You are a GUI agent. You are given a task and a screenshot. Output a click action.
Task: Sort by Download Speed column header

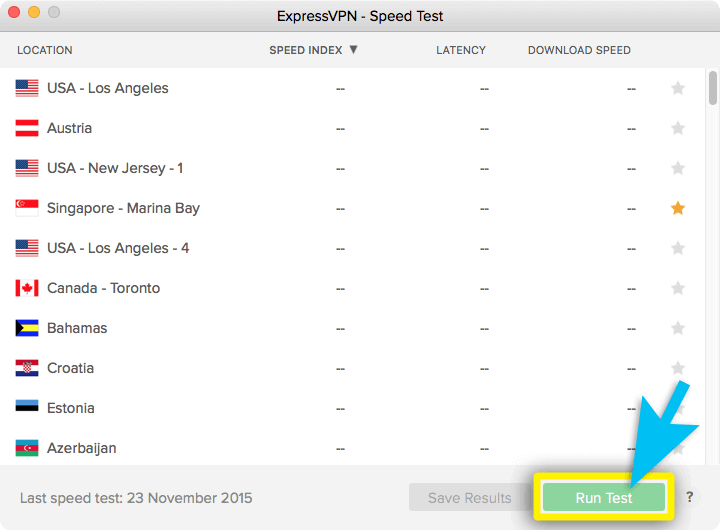(x=579, y=50)
